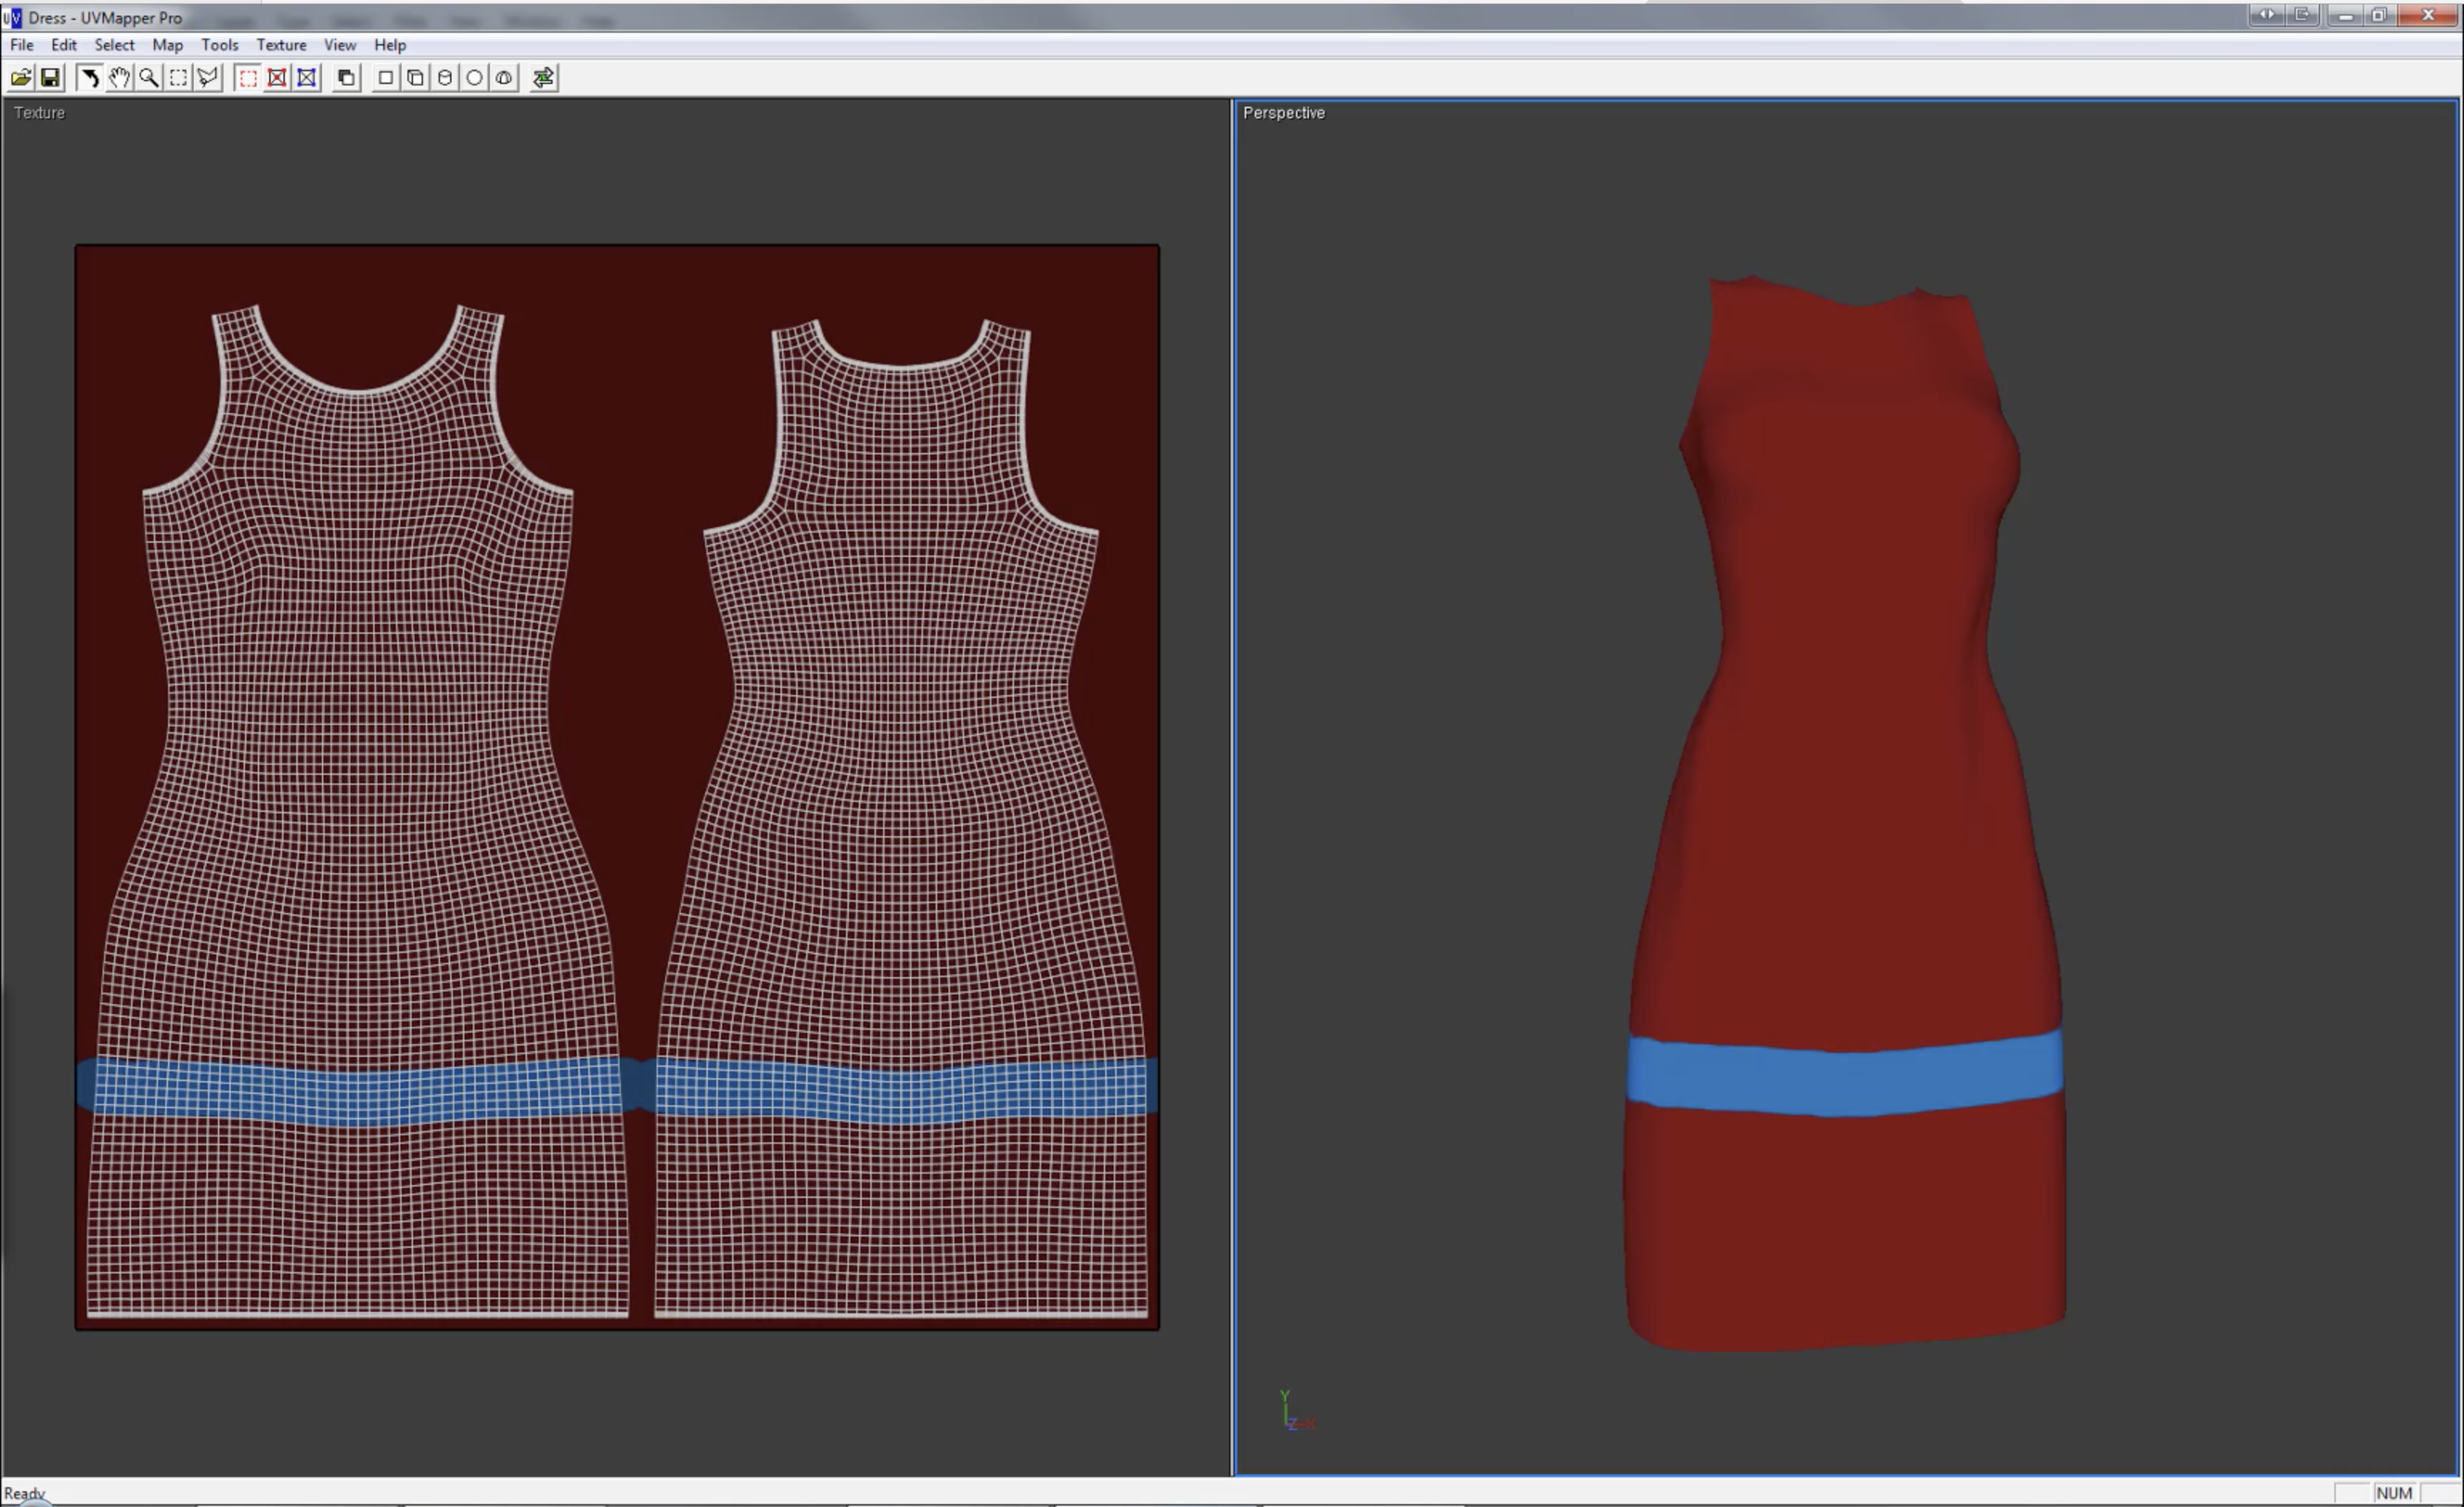Toggle hiding of selected facets
Image resolution: width=2464 pixels, height=1507 pixels.
pos(277,78)
